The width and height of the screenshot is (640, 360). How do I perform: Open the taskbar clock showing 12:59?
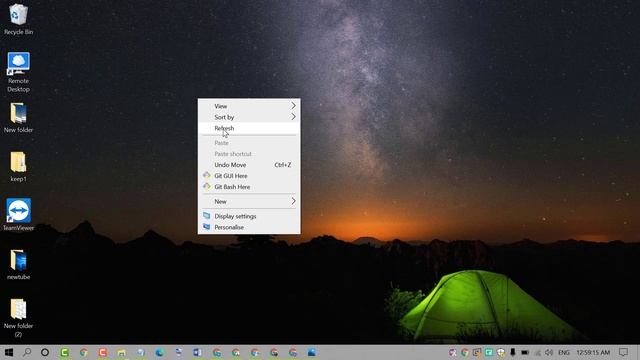pyautogui.click(x=593, y=353)
